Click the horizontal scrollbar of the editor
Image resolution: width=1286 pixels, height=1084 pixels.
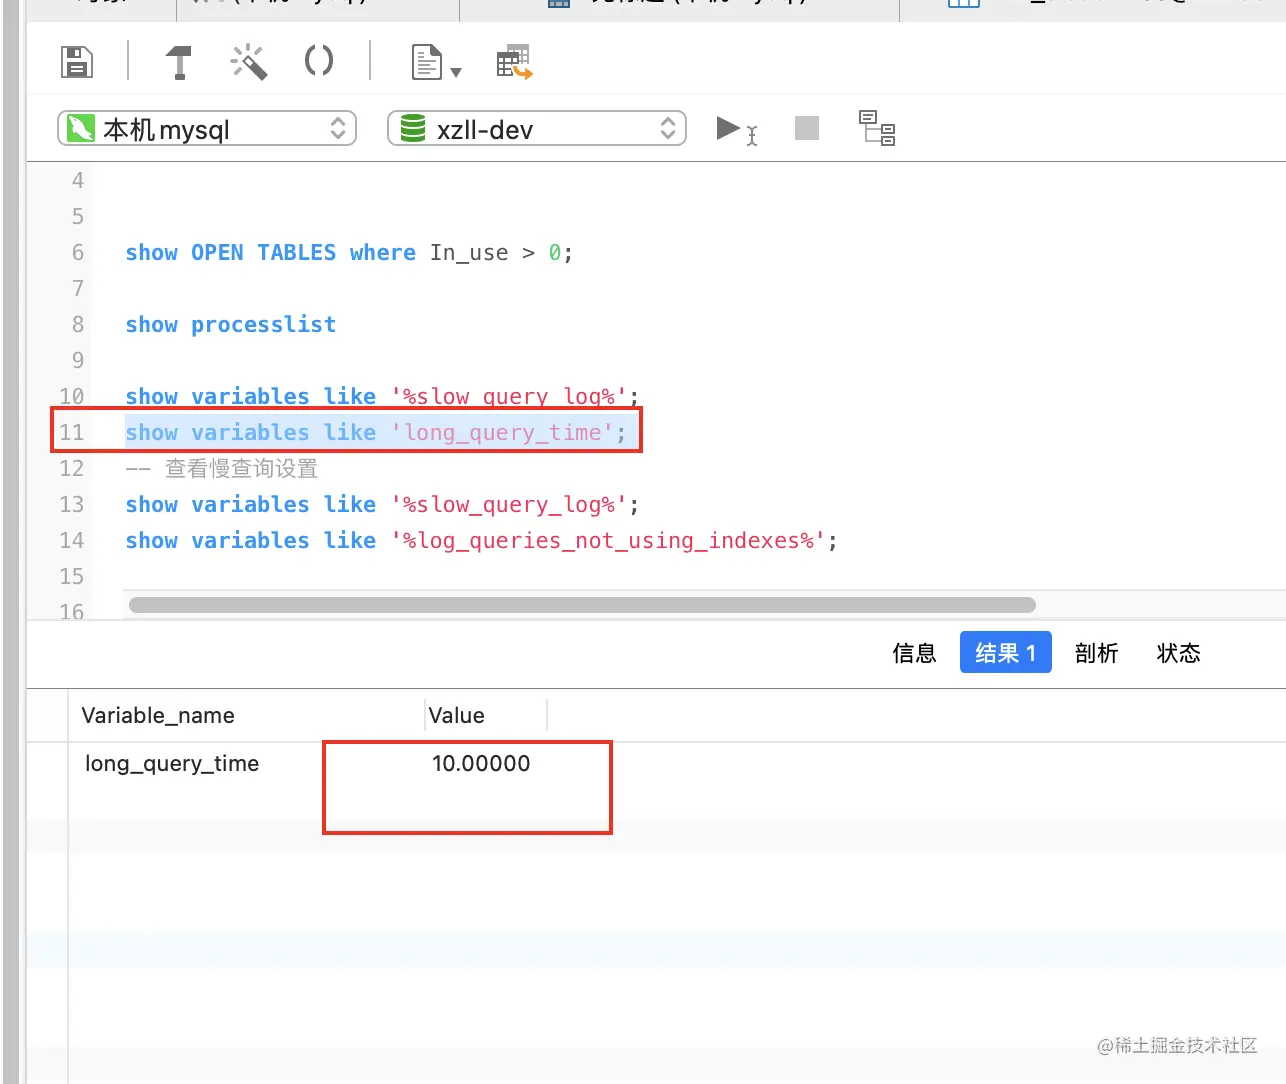tap(582, 605)
